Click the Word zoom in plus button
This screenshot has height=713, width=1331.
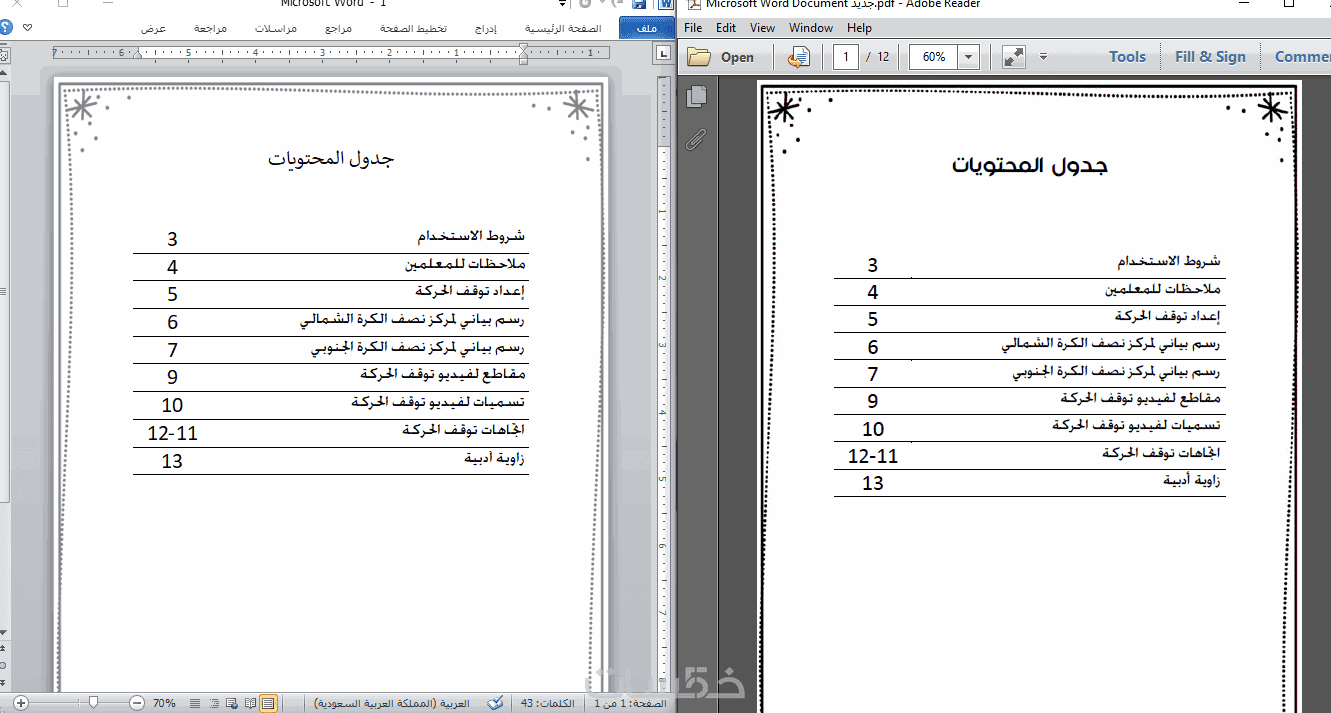pyautogui.click(x=21, y=703)
